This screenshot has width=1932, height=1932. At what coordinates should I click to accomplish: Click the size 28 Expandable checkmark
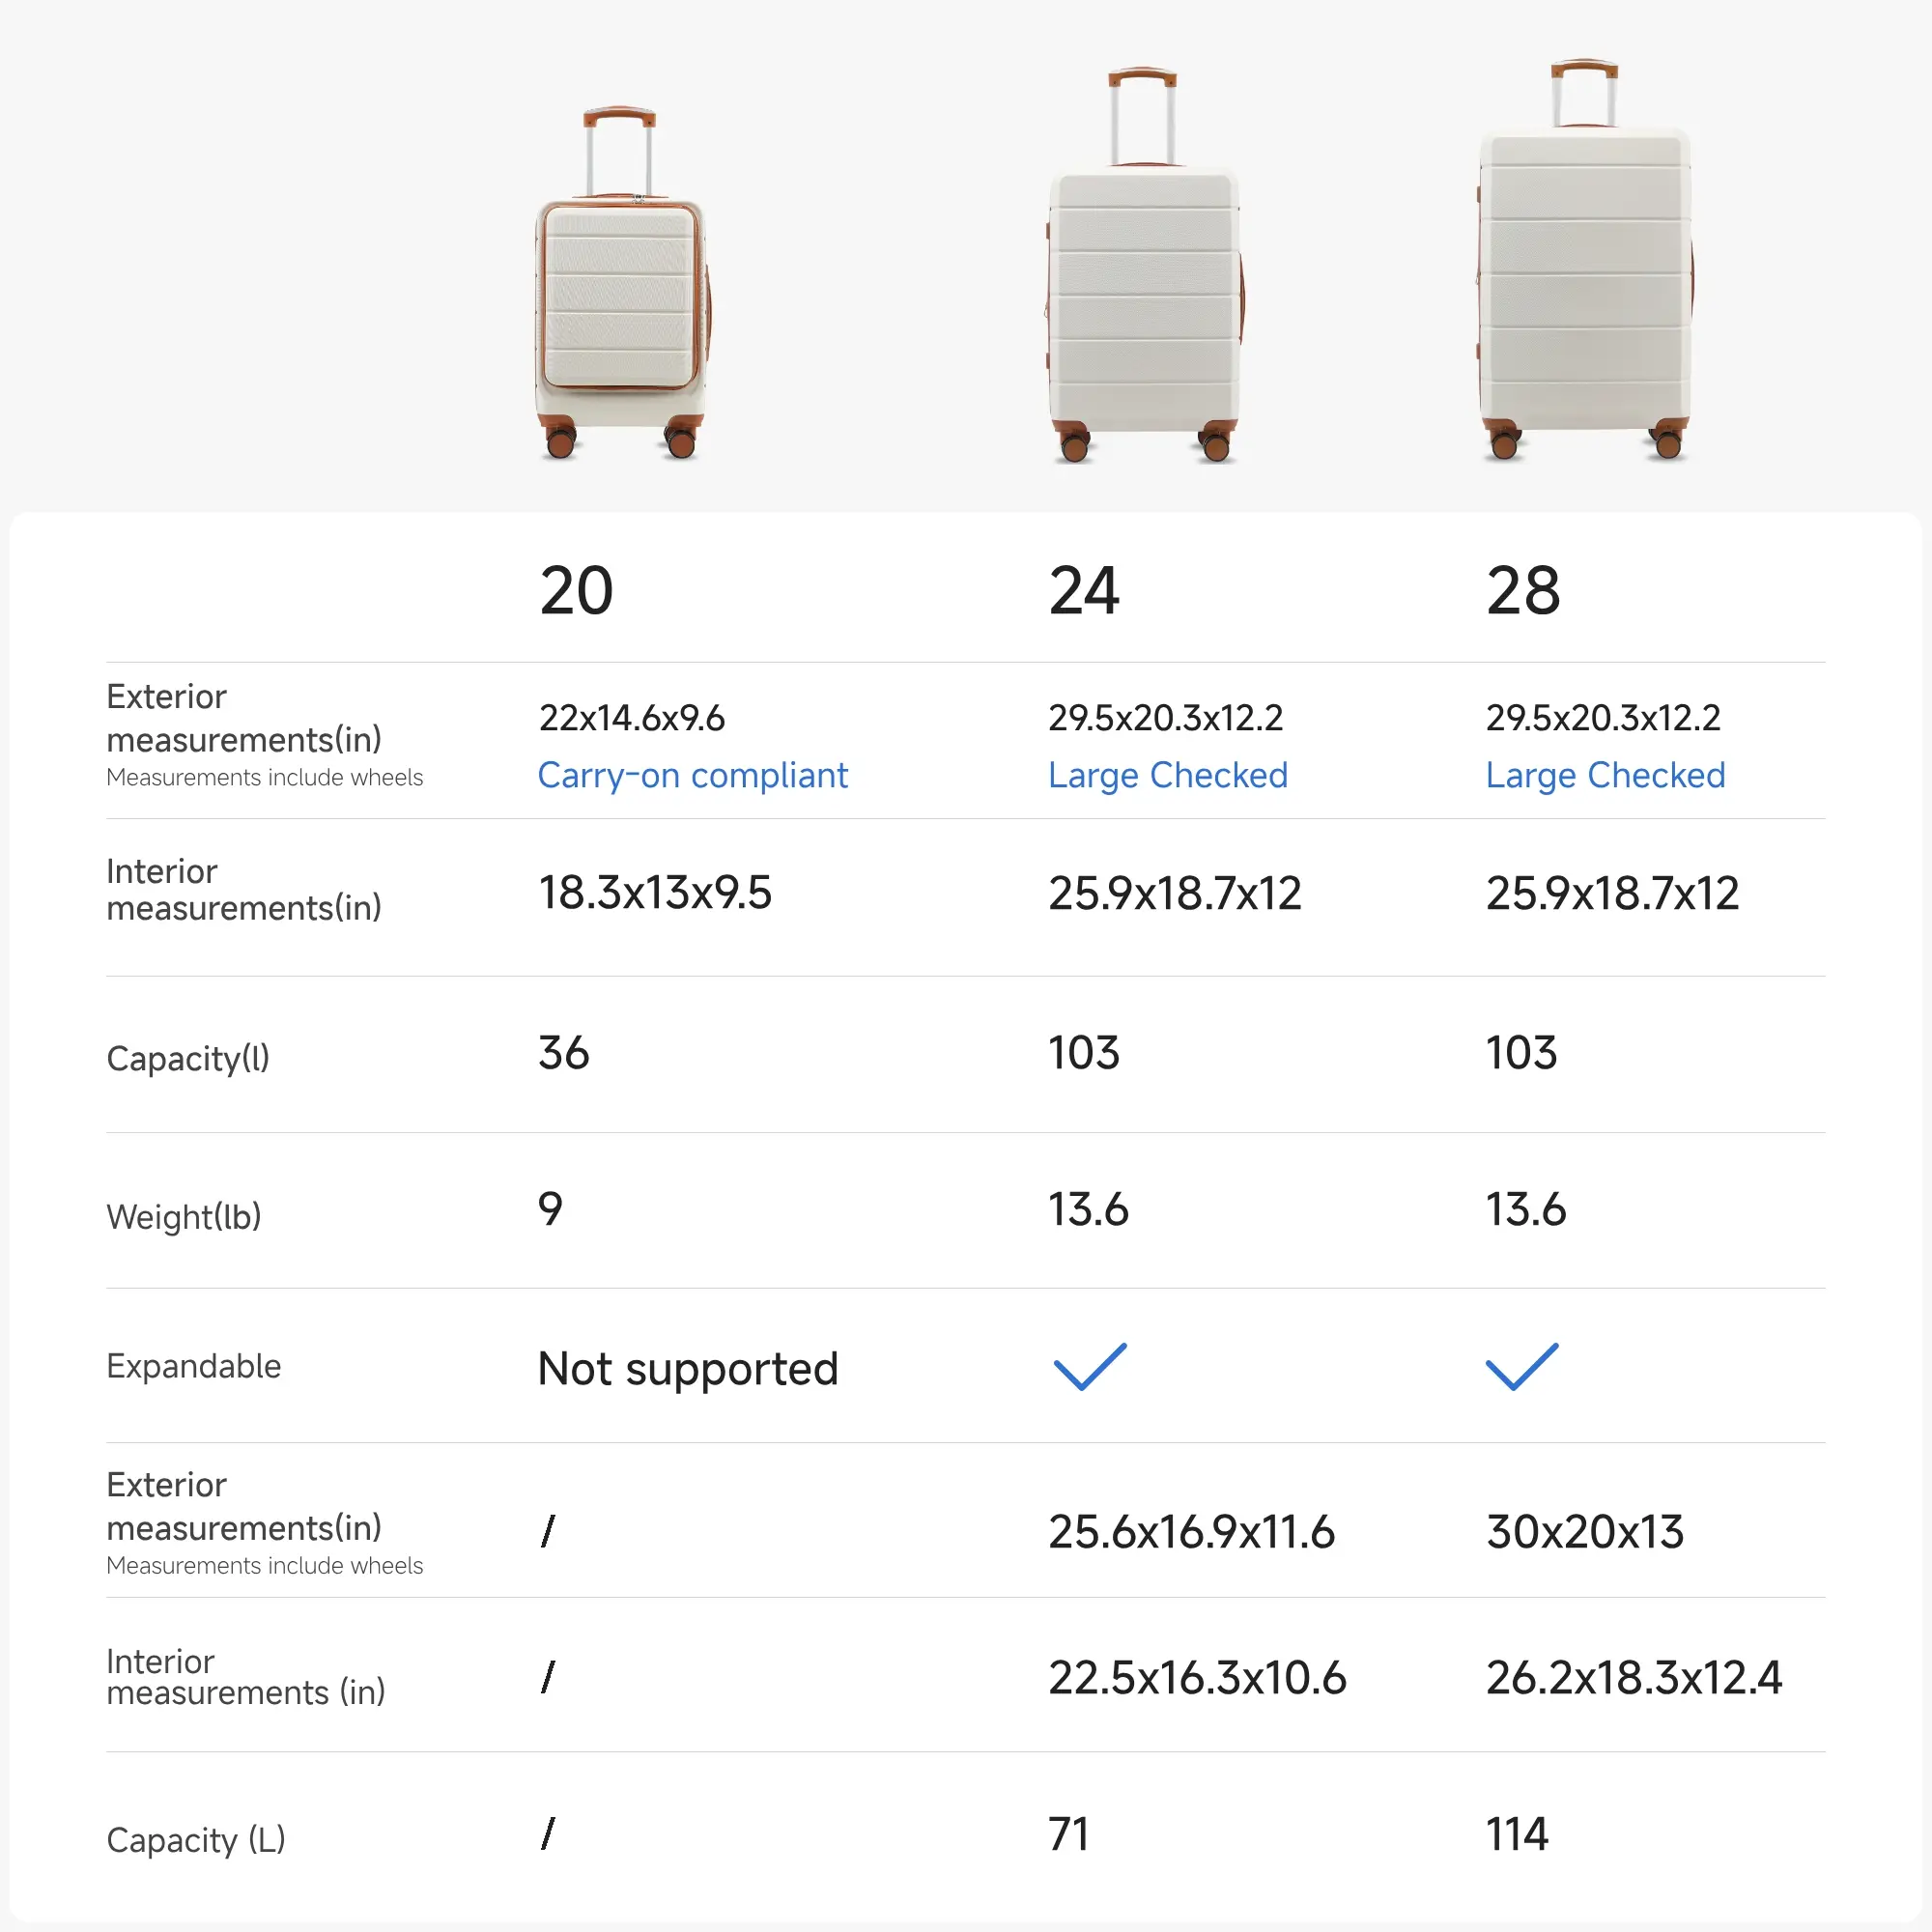1521,1366
